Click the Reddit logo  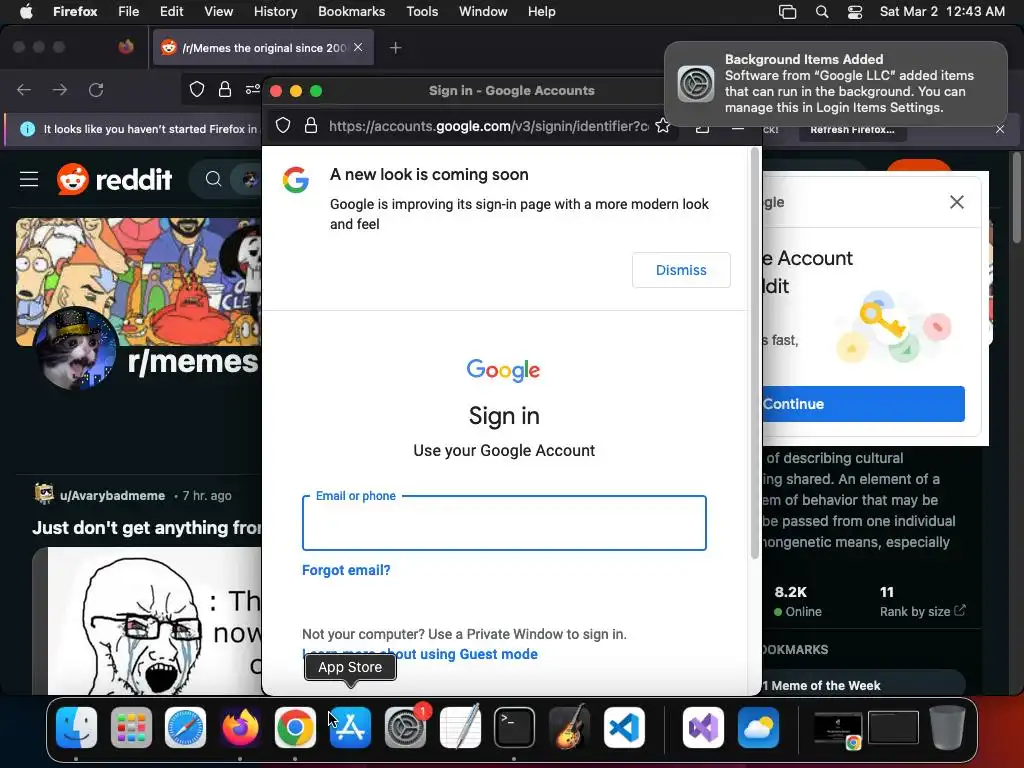click(114, 179)
